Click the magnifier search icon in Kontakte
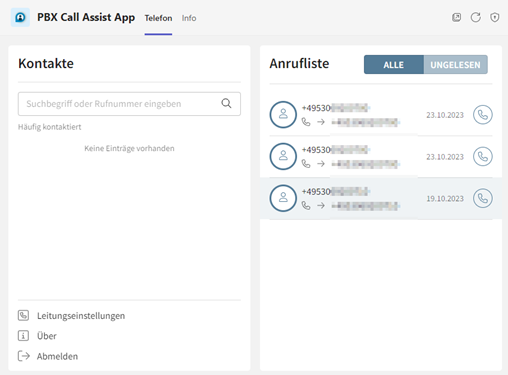508x375 pixels. (x=226, y=103)
